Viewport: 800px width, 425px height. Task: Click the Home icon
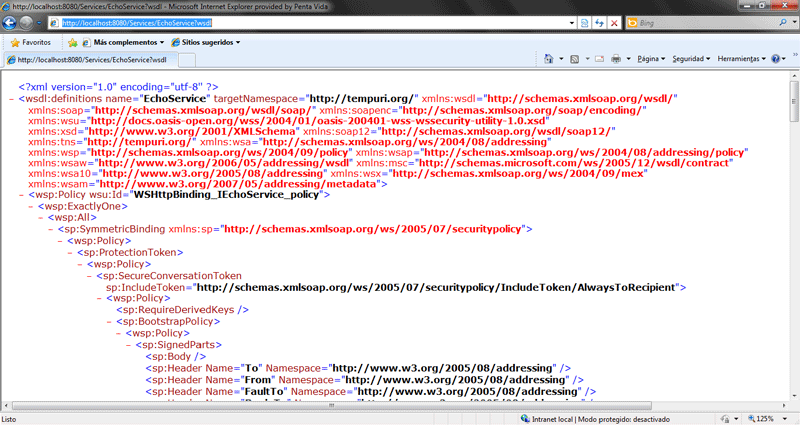point(548,59)
